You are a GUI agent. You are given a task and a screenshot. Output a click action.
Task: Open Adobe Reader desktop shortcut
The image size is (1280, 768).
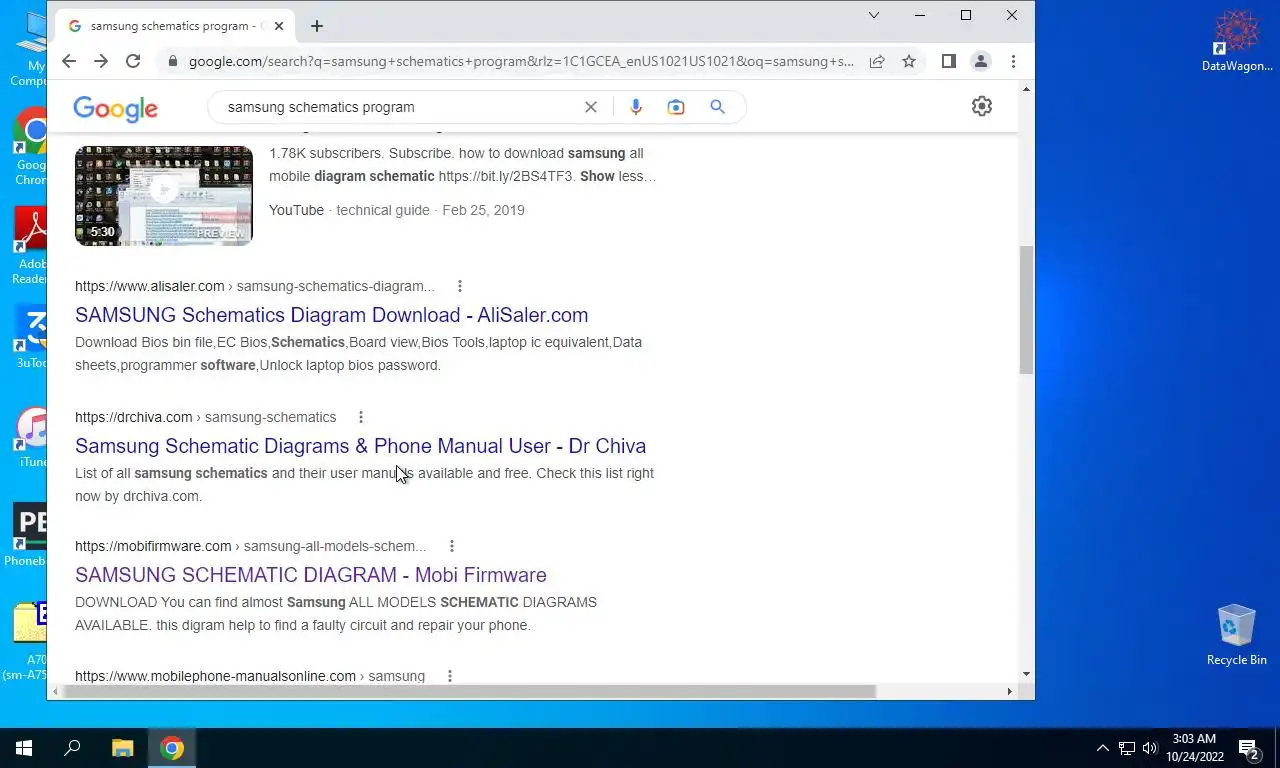click(x=32, y=247)
